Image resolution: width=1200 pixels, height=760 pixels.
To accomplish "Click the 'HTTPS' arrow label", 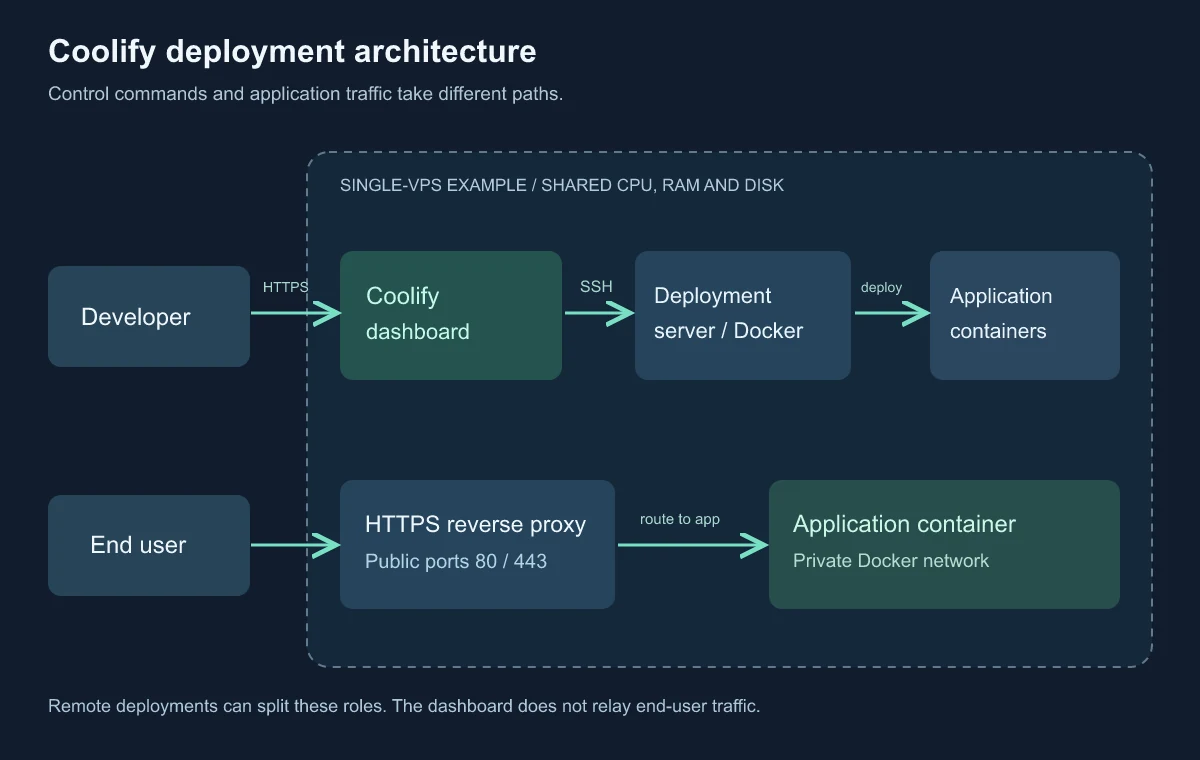I will (x=286, y=287).
